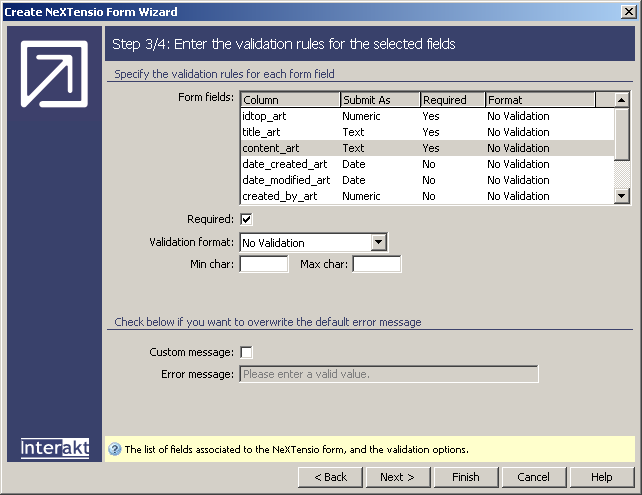This screenshot has height=495, width=642.
Task: Select the content_art field row
Action: (x=427, y=148)
